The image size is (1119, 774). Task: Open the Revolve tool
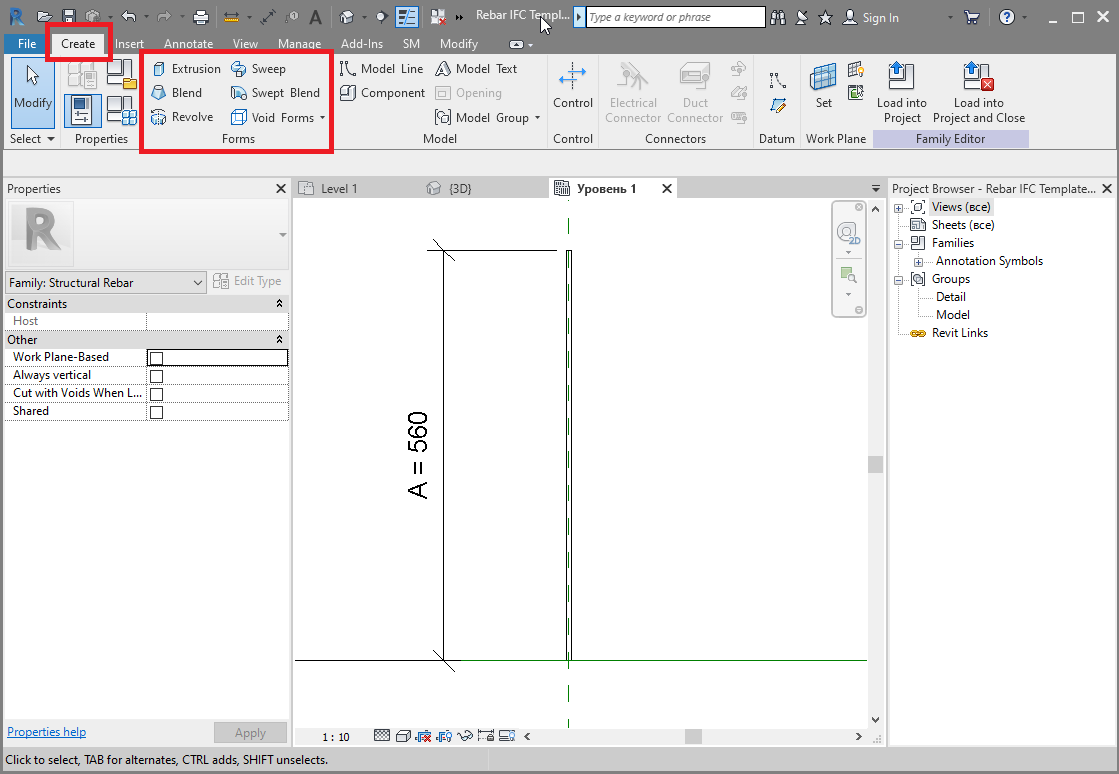tap(190, 116)
